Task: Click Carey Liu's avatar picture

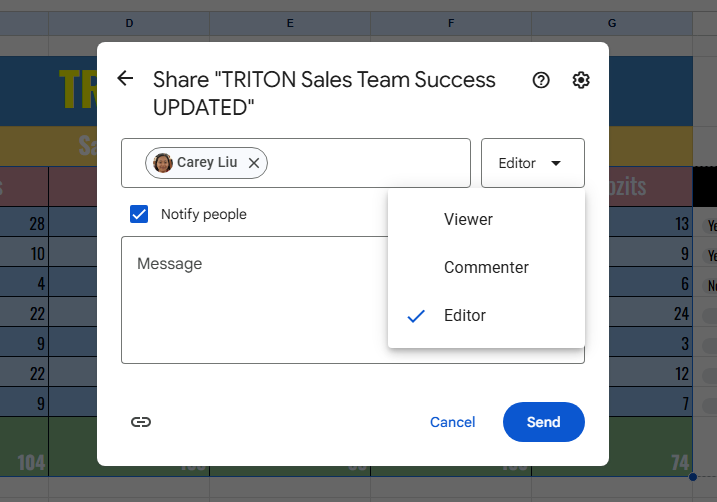Action: (163, 163)
